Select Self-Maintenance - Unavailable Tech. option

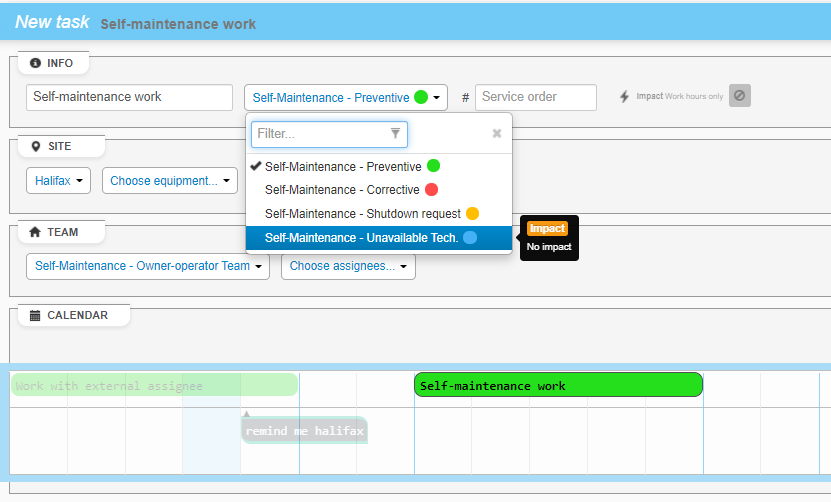tap(361, 238)
